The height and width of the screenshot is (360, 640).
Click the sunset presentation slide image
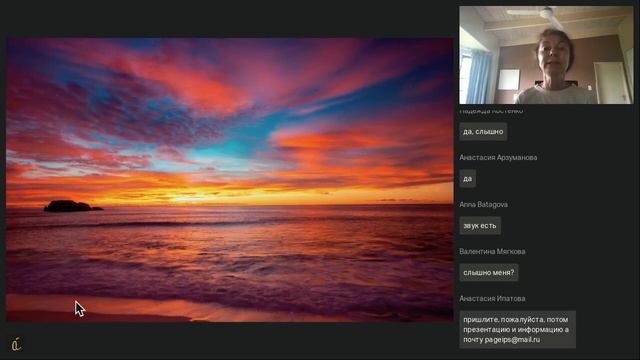[x=230, y=180]
